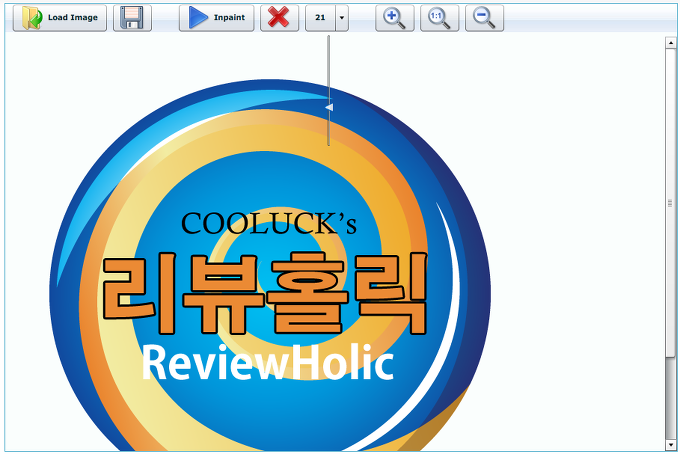Click the vertical scrollbar down arrow
This screenshot has width=680, height=457.
click(670, 444)
